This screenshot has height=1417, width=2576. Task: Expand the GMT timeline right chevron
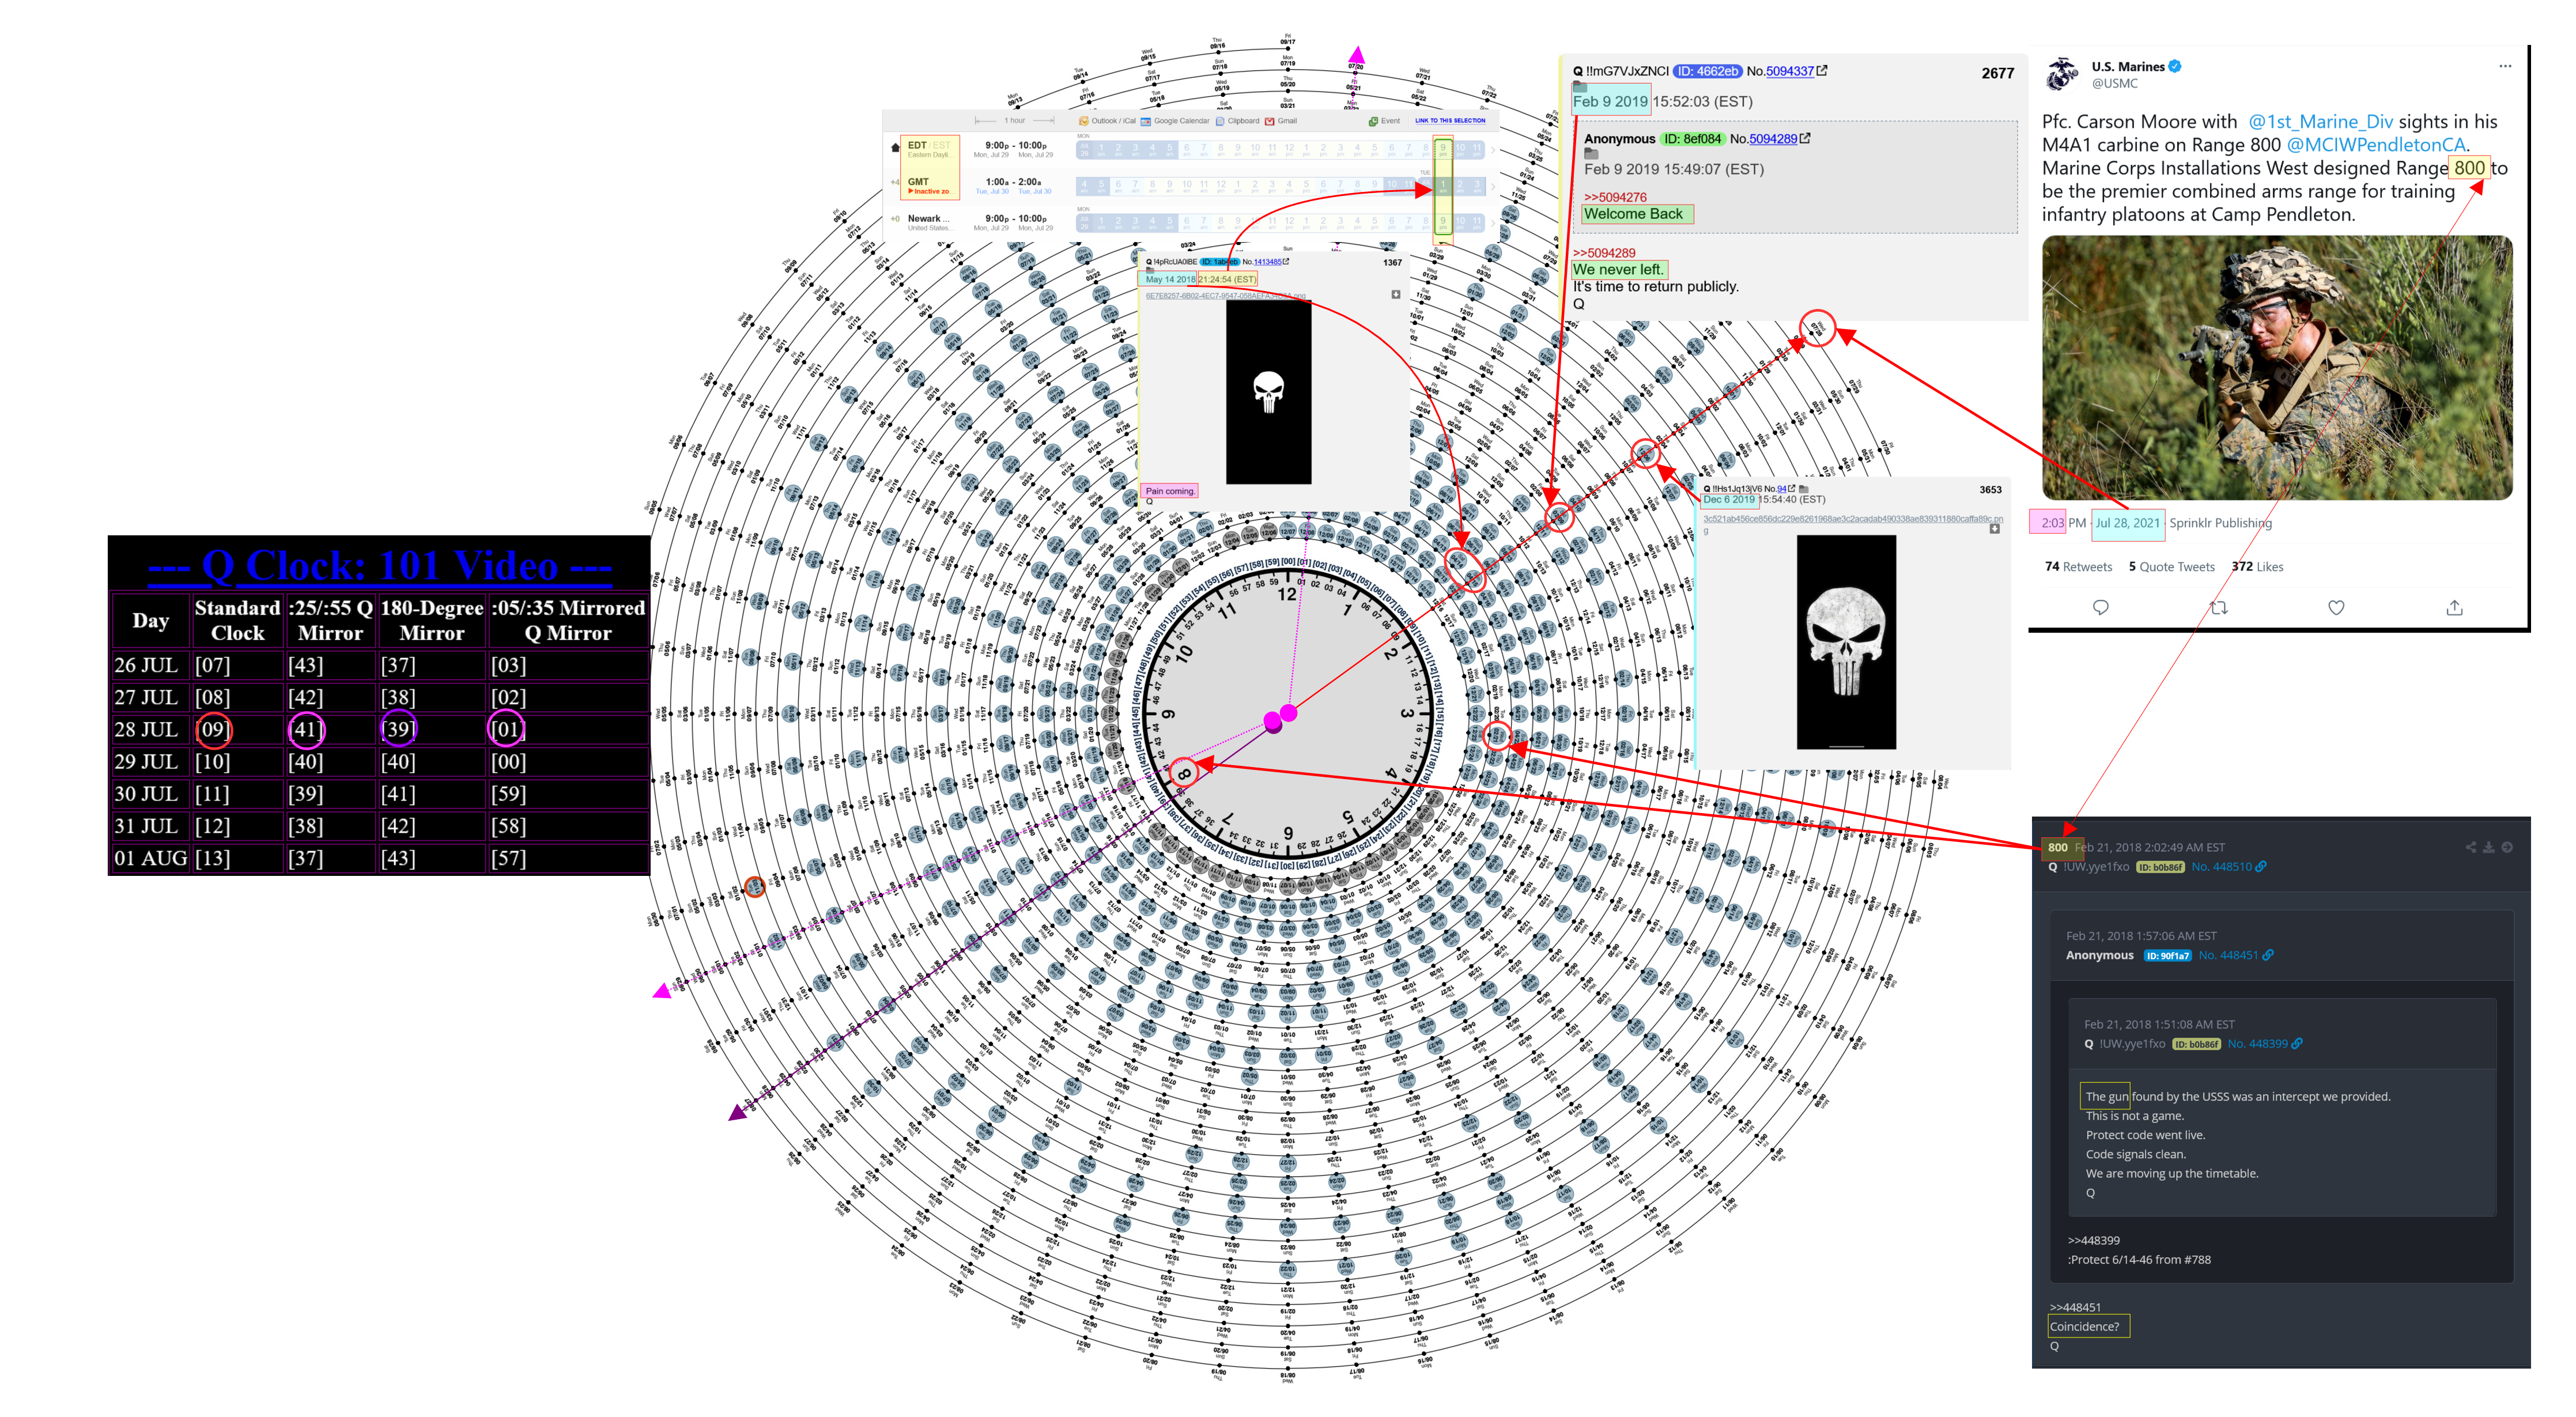coord(1493,186)
